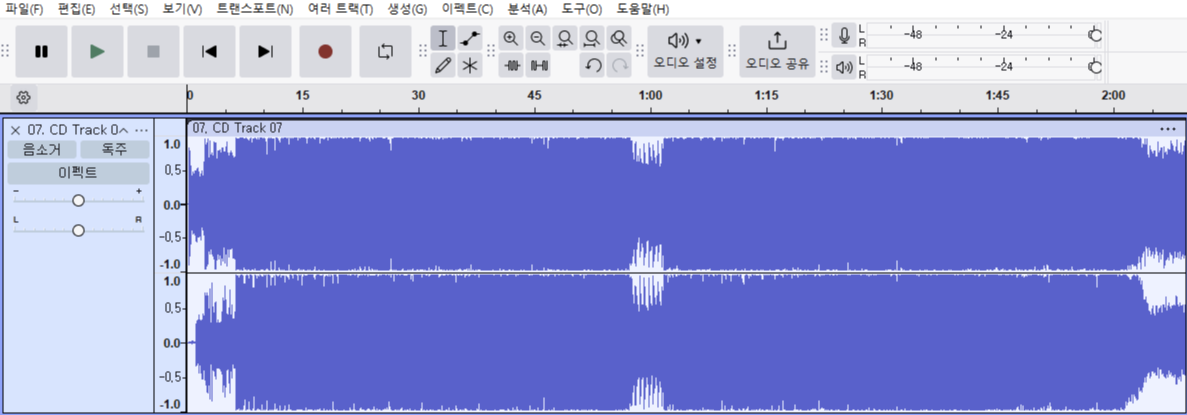Pause playback with the Pause button
The width and height of the screenshot is (1187, 415).
click(42, 51)
